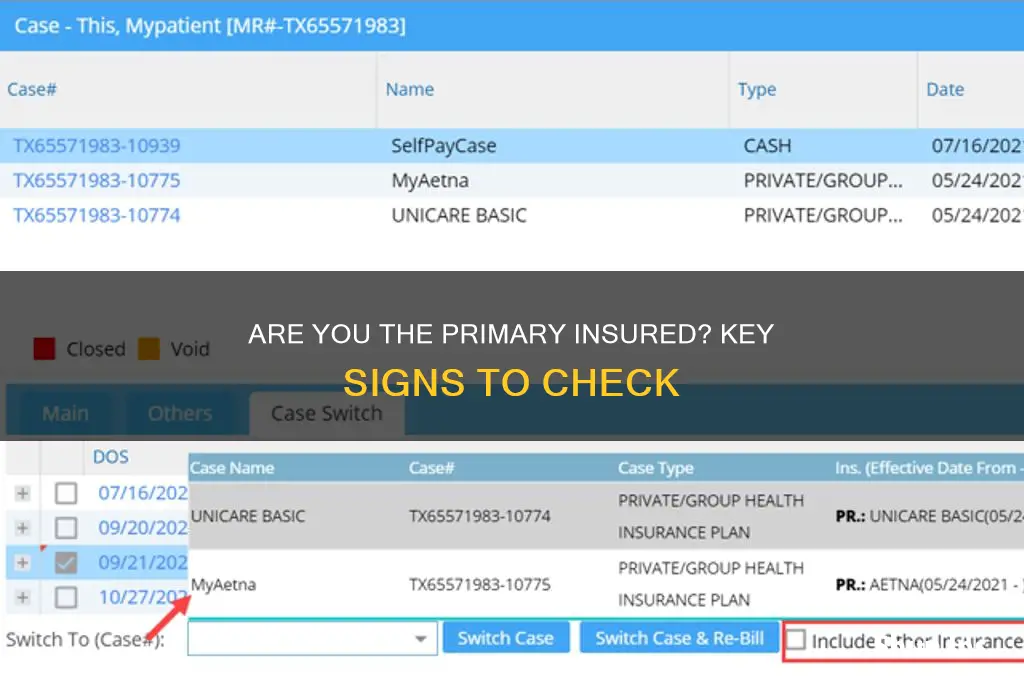The image size is (1024, 680).
Task: Click the DOS column header
Action: tap(110, 457)
